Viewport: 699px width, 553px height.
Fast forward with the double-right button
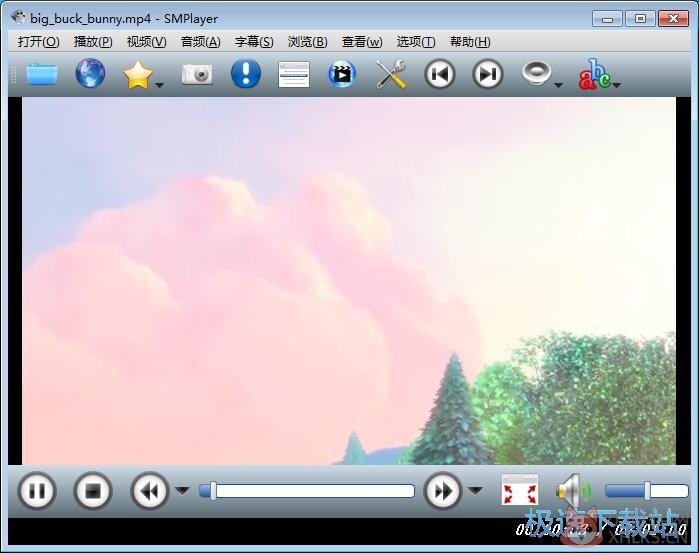[x=443, y=491]
